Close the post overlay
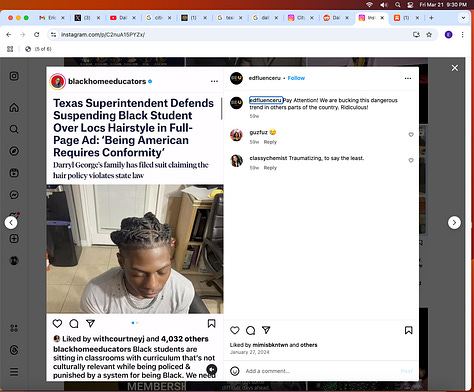474x392 pixels. pos(455,68)
